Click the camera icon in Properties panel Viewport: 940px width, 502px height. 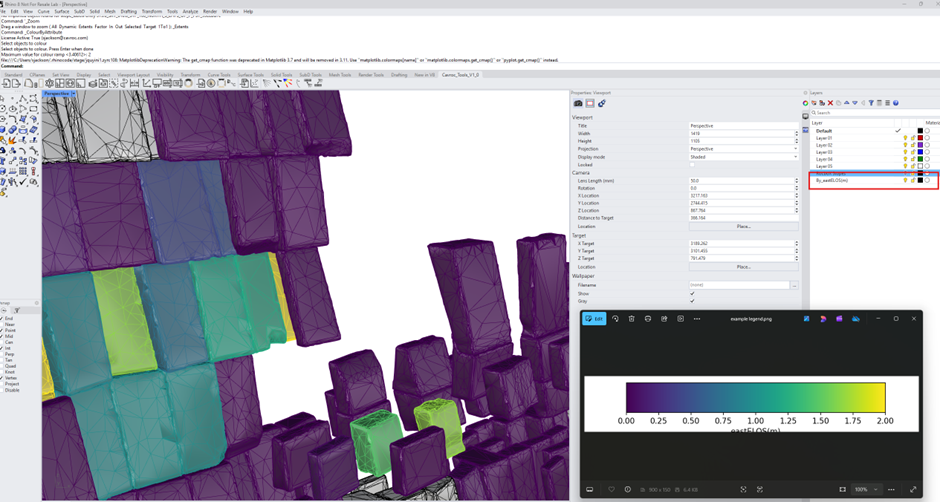(x=578, y=103)
